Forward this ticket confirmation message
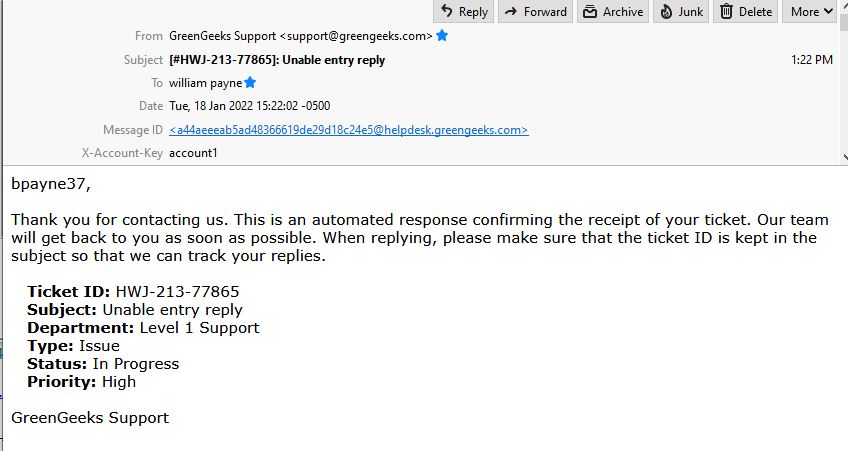 point(535,11)
